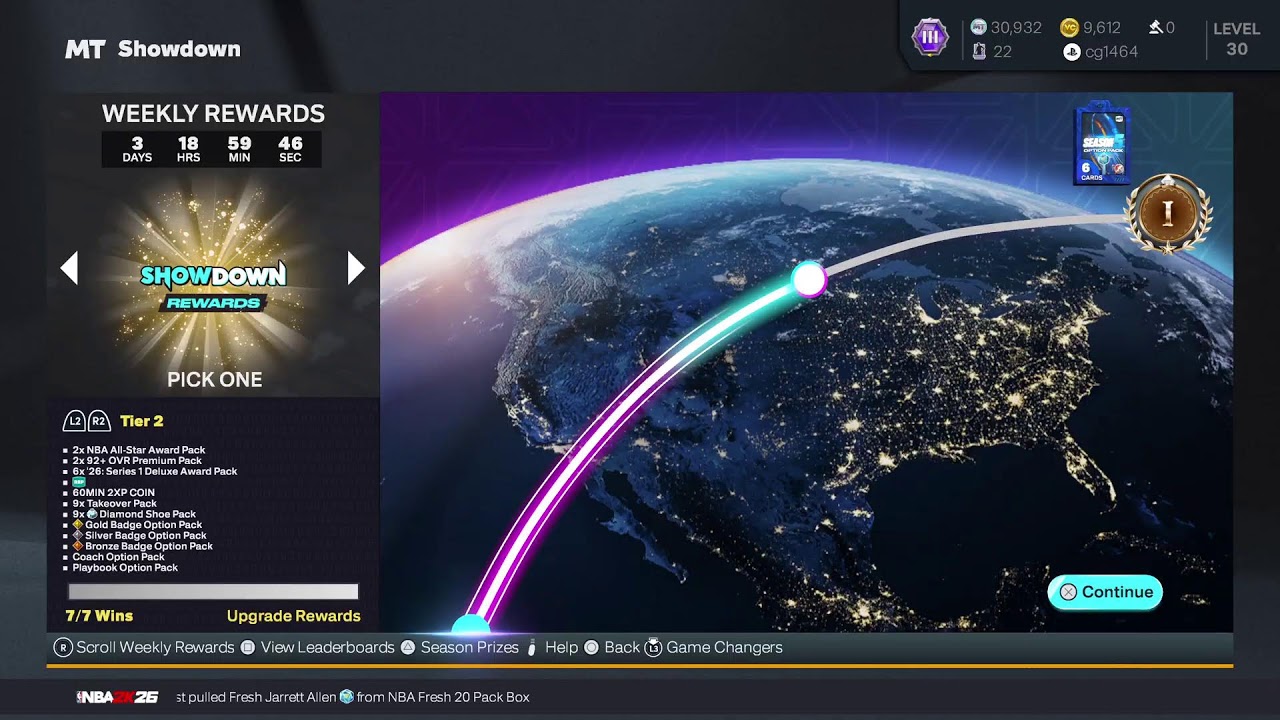Open Game Changers

(725, 647)
